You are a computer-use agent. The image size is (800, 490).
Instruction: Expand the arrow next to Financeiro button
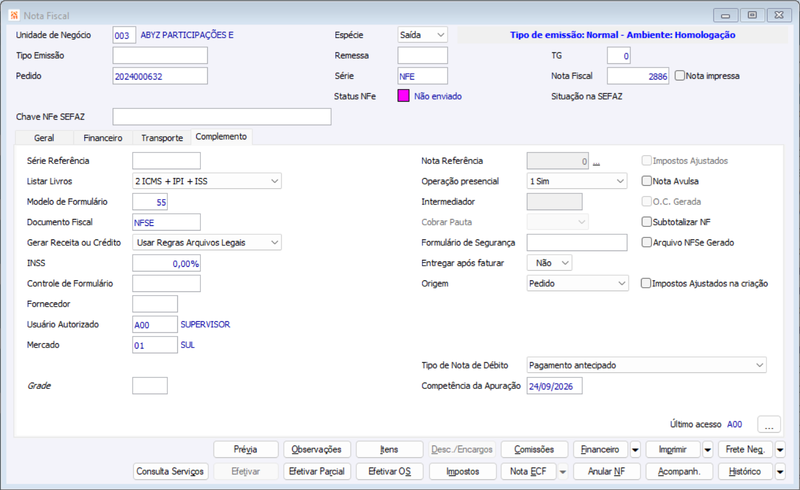635,450
